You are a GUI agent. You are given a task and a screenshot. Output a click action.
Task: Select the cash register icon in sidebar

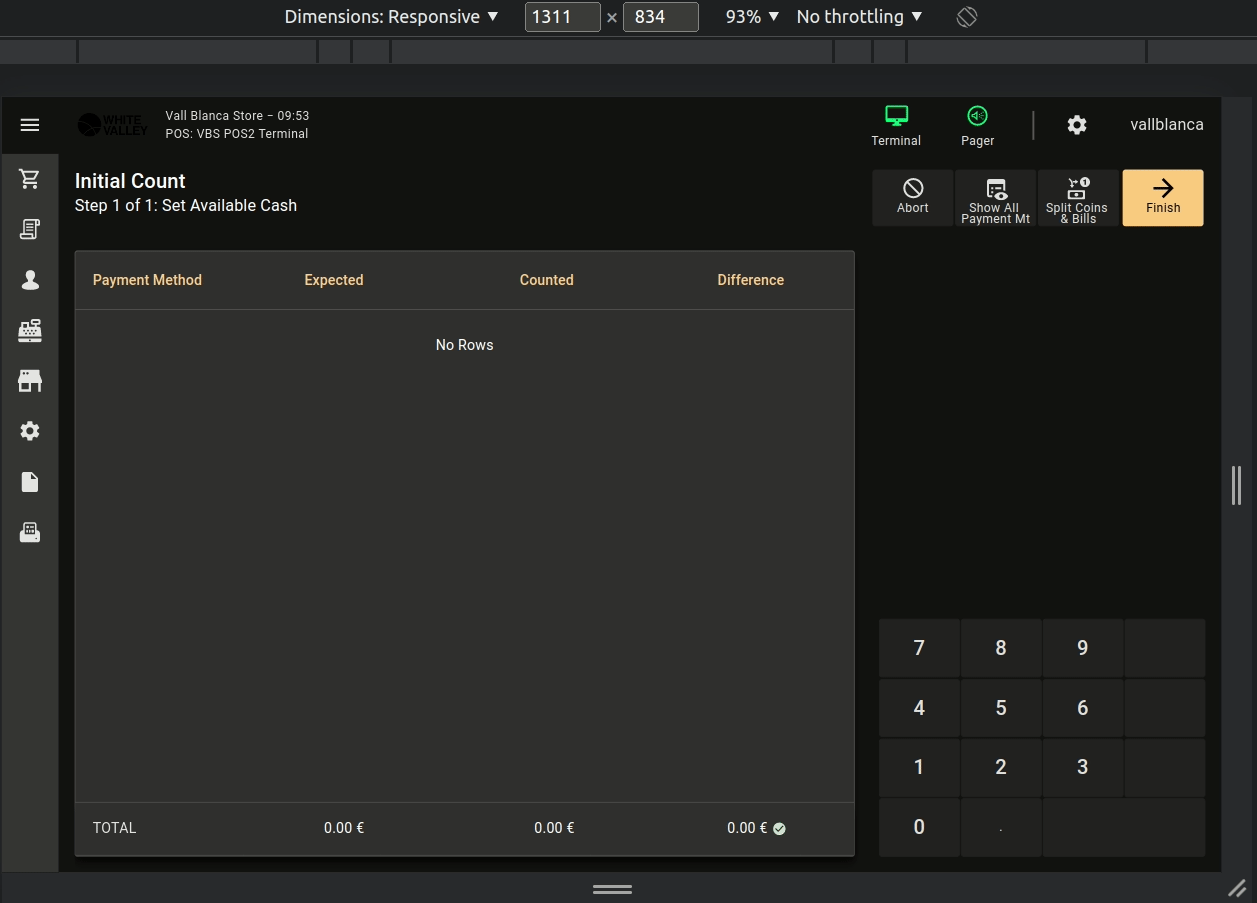(30, 330)
